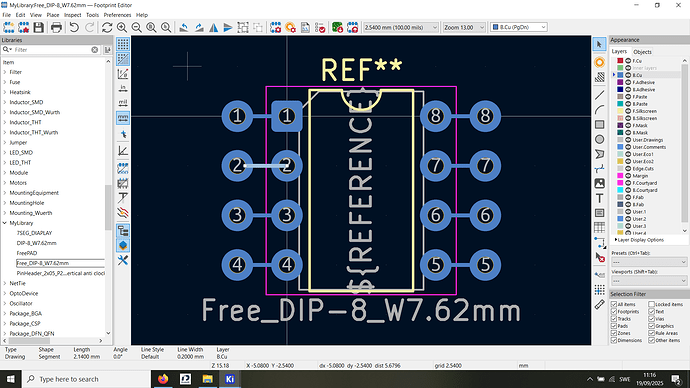Expand the Inductor_SMD library
The image size is (690, 388).
(x=5, y=102)
